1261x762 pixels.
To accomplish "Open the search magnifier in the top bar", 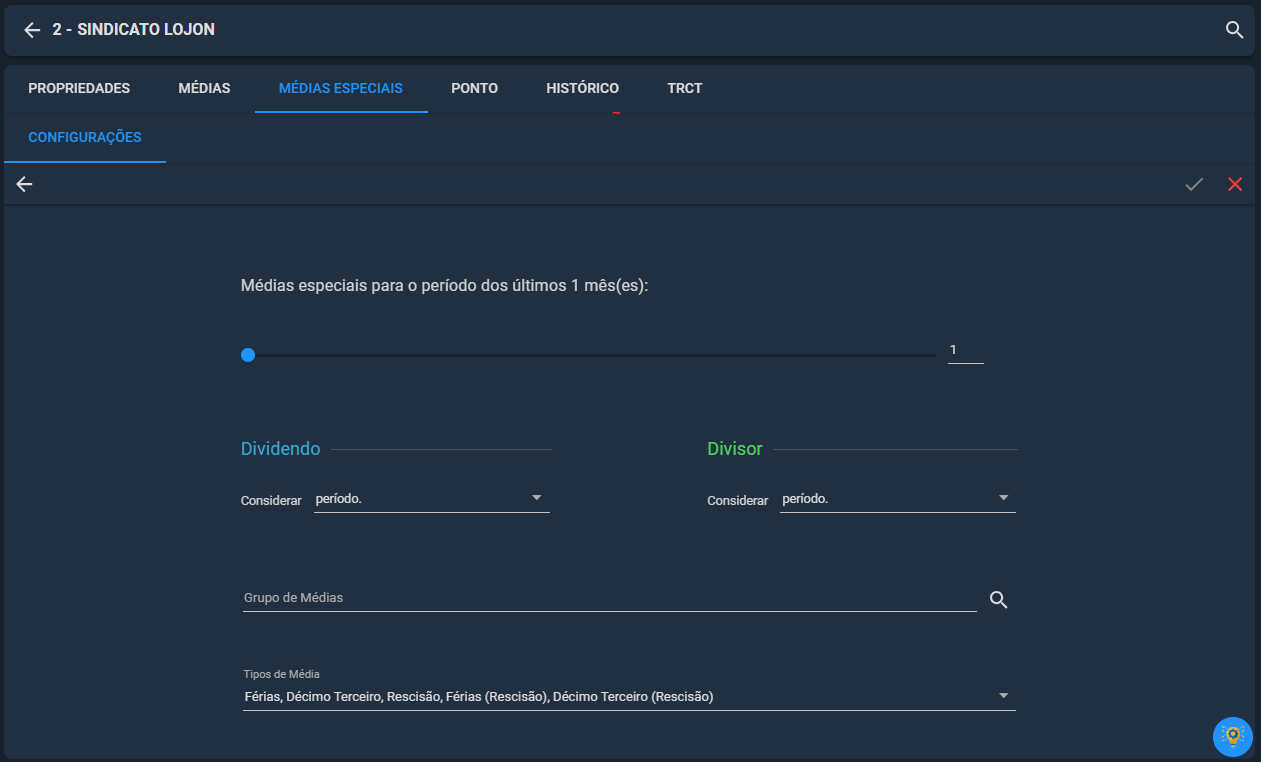I will click(1234, 30).
